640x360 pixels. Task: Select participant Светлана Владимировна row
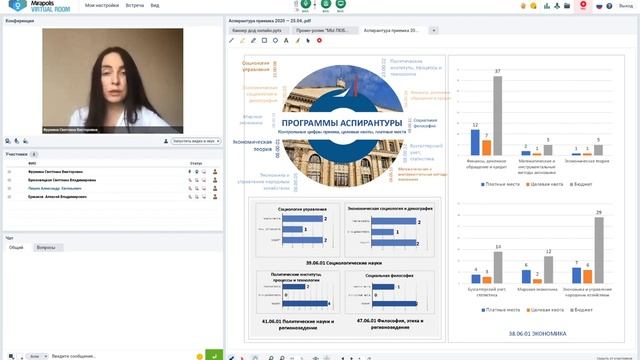(113, 180)
